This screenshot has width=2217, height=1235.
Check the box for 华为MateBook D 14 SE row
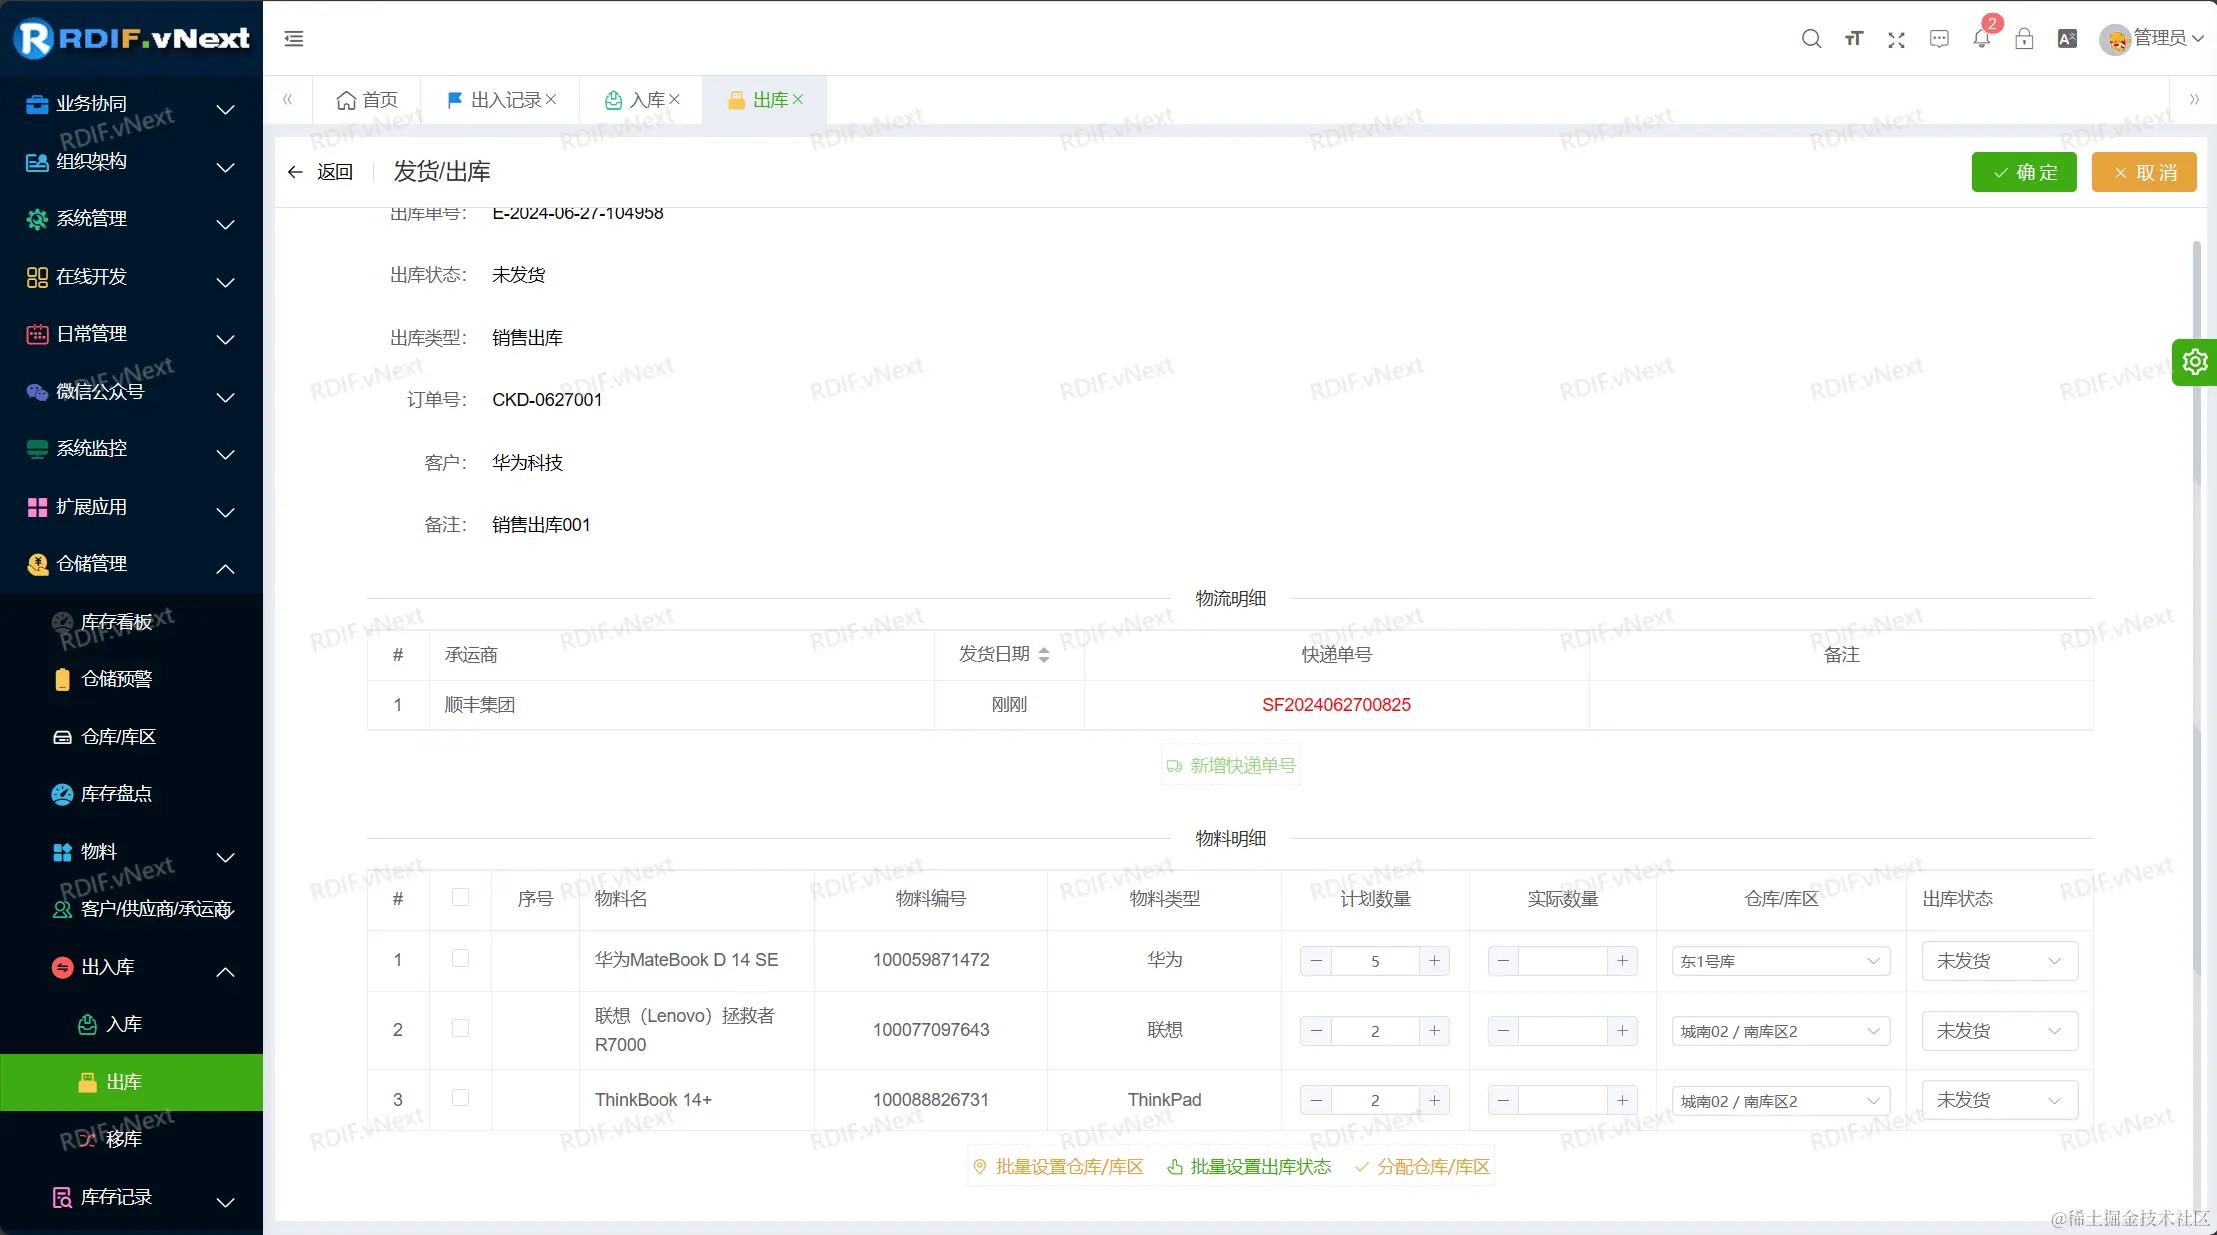460,959
